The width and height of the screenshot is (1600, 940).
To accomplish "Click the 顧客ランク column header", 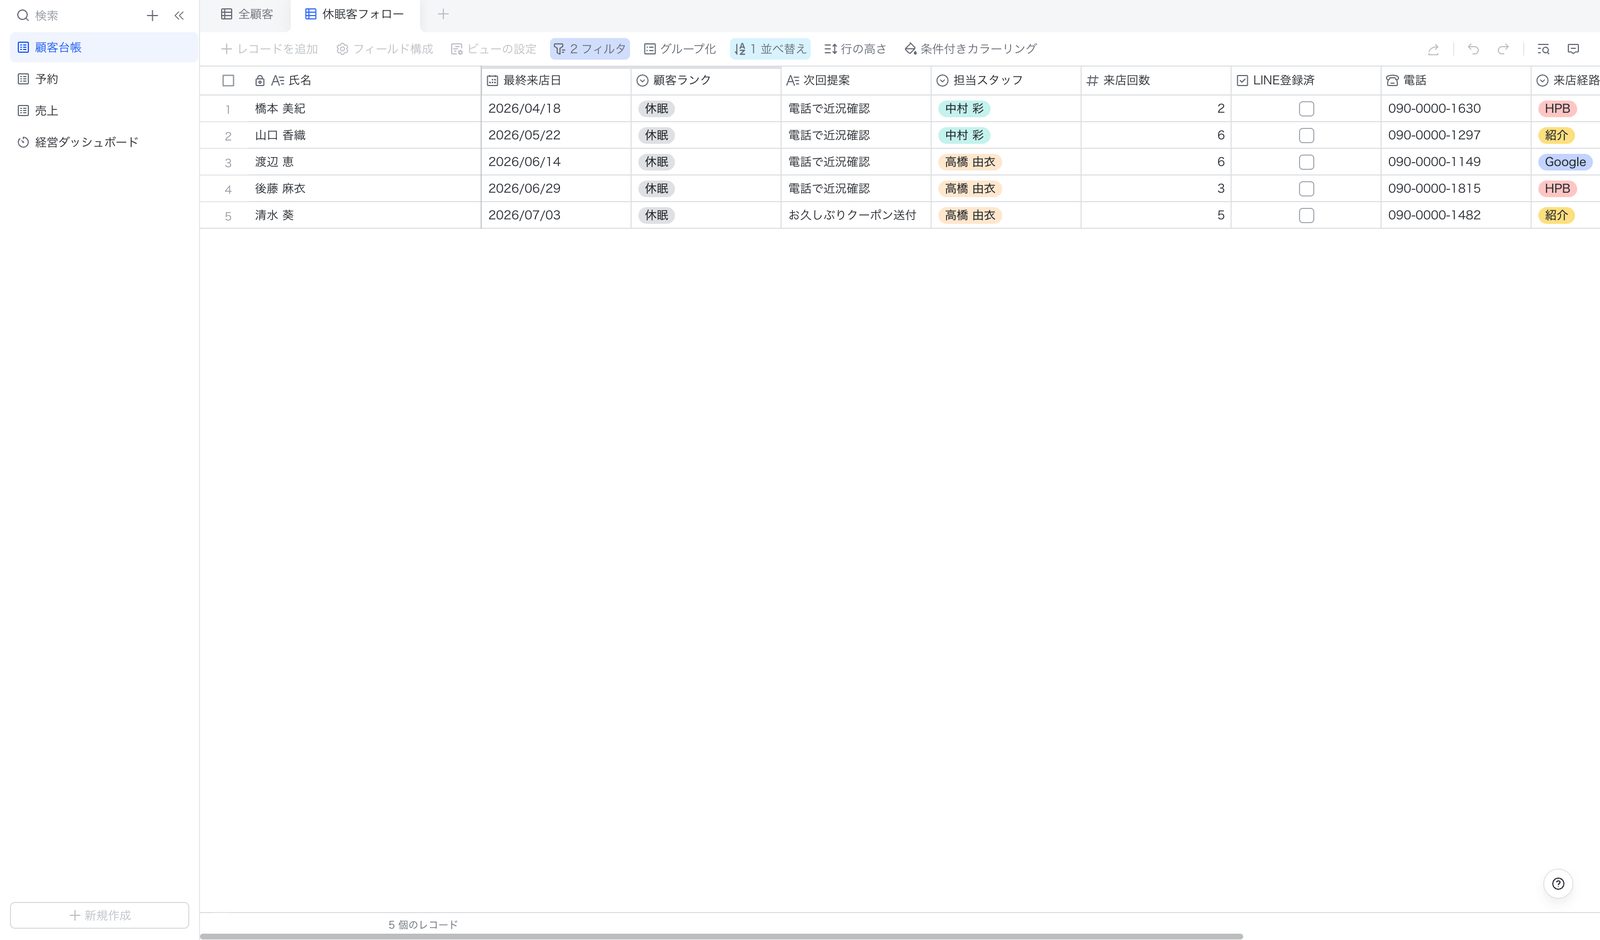I will 706,80.
